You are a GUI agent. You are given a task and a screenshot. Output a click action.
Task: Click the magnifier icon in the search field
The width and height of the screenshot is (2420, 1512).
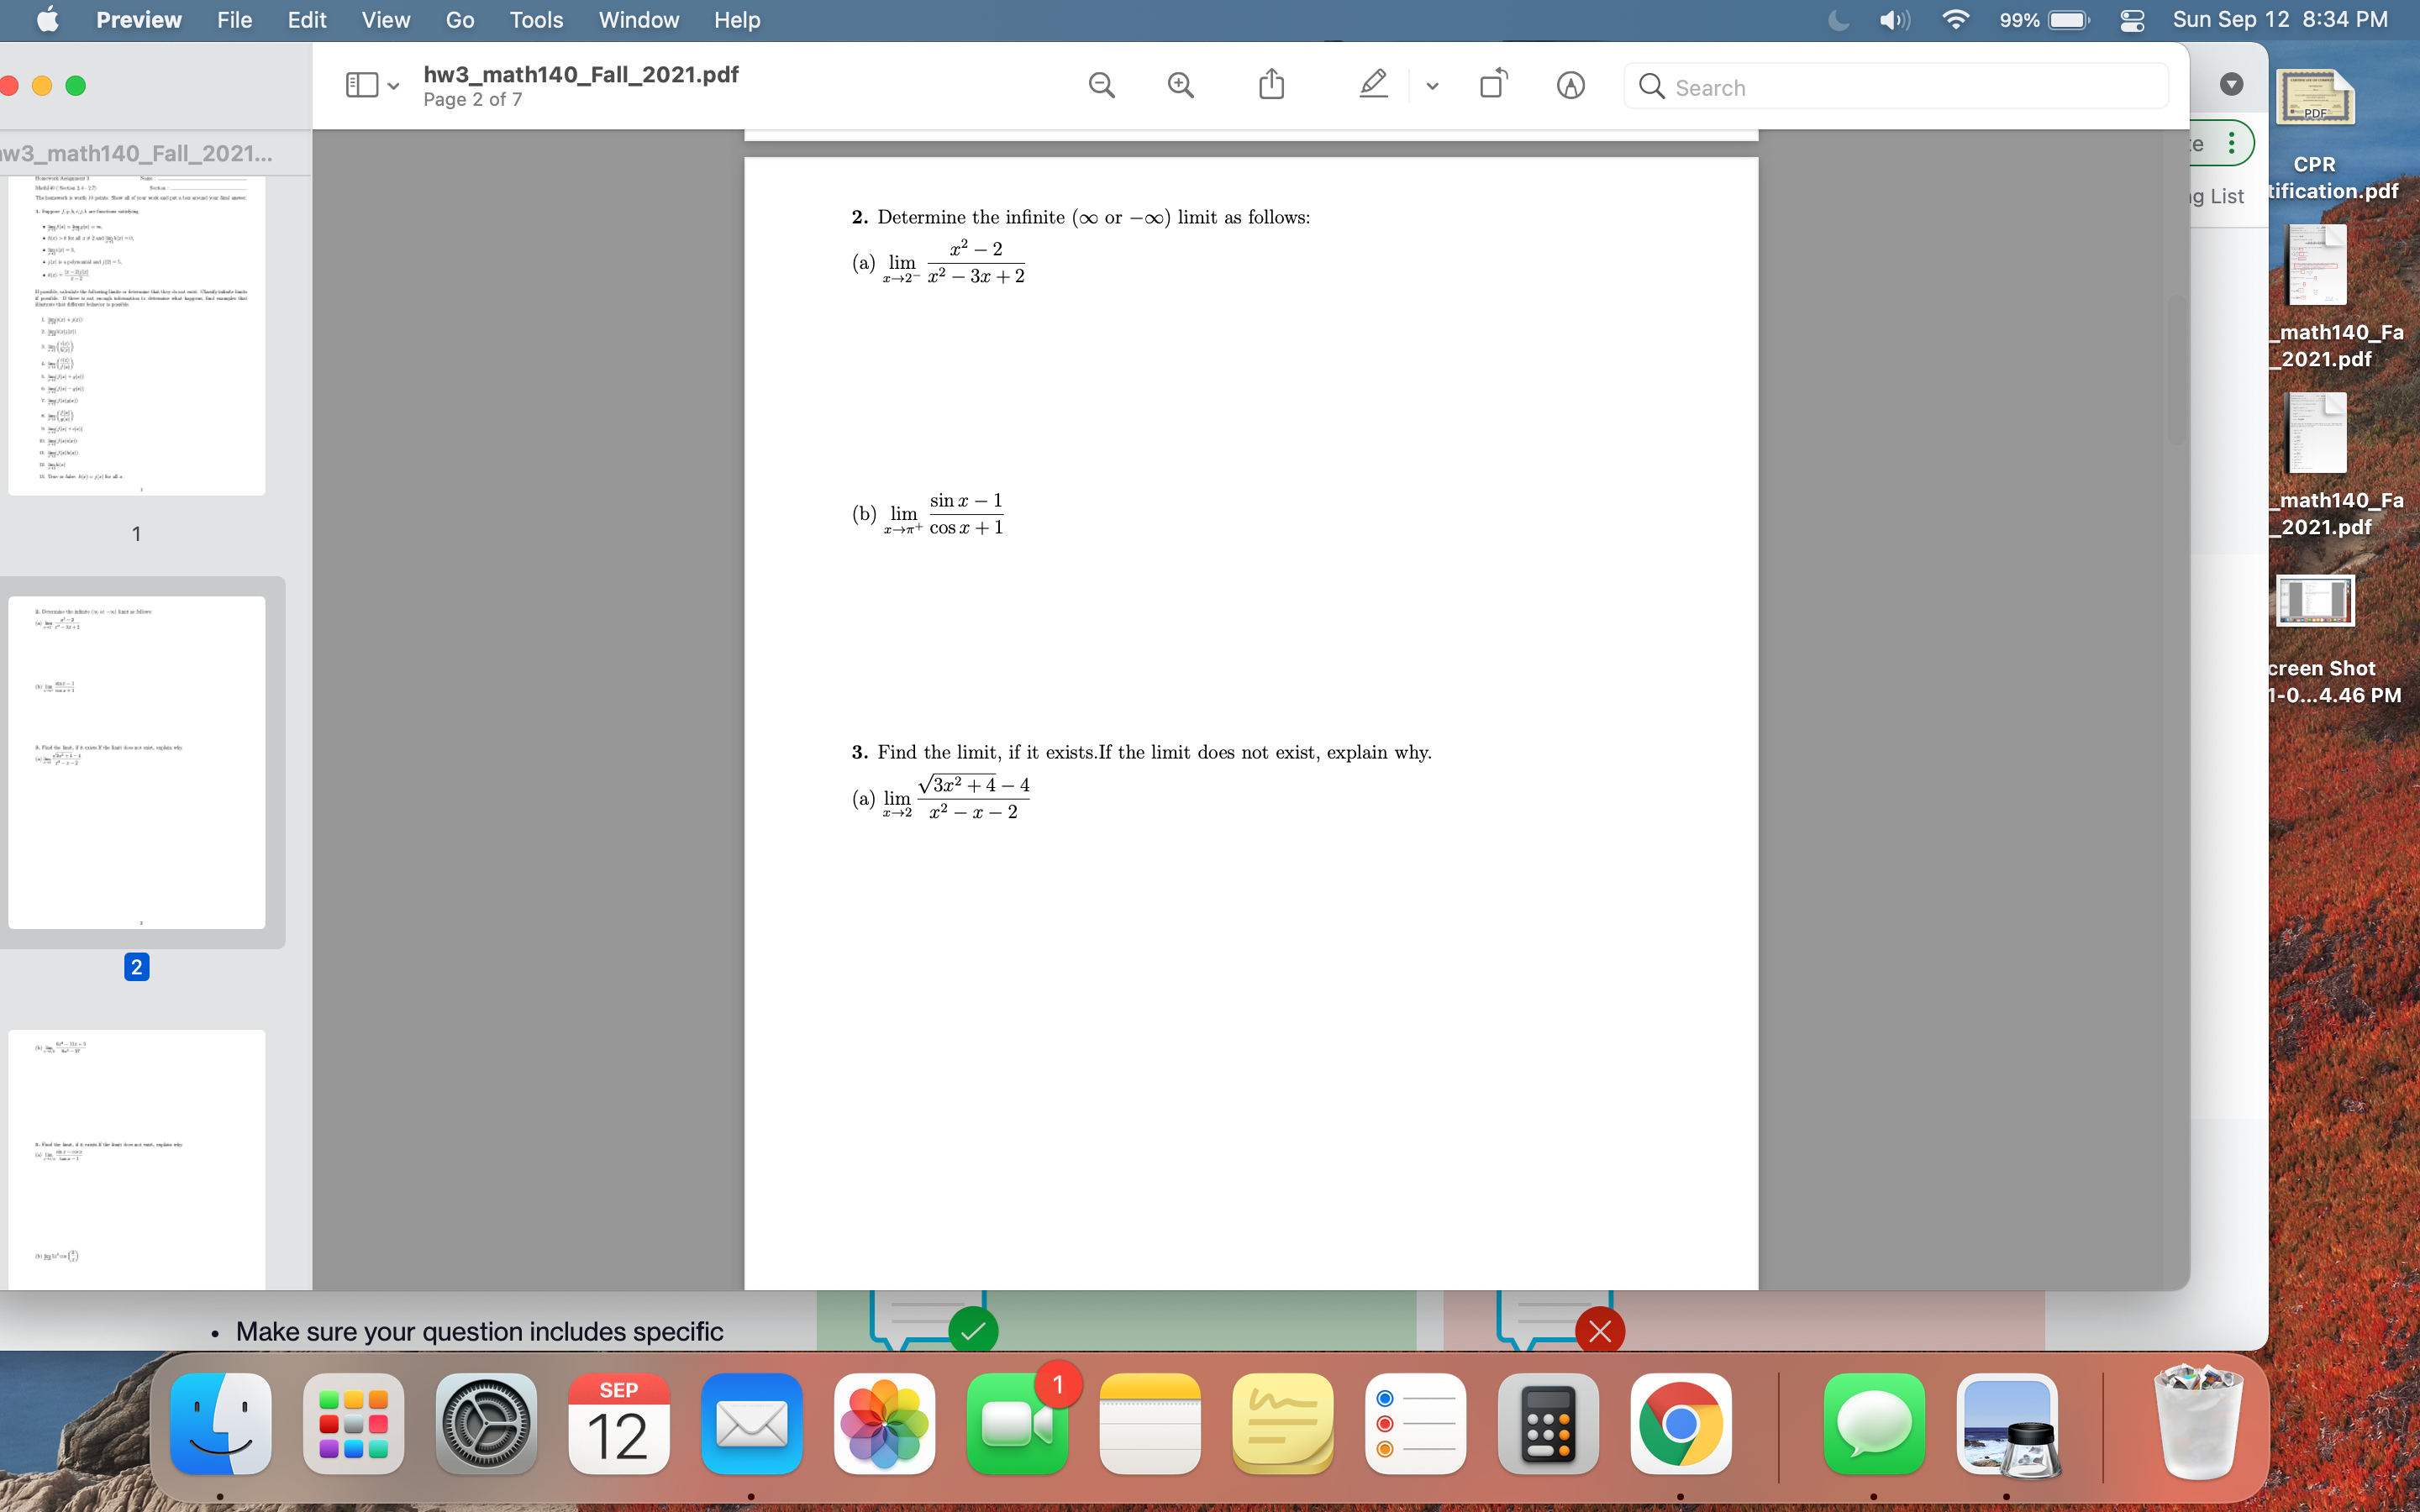(1650, 87)
